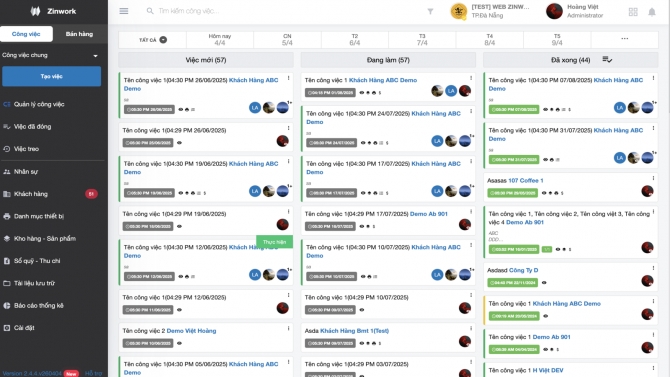Click the Quản lý công việc sidebar icon
This screenshot has height=377, width=670.
[x=6, y=104]
